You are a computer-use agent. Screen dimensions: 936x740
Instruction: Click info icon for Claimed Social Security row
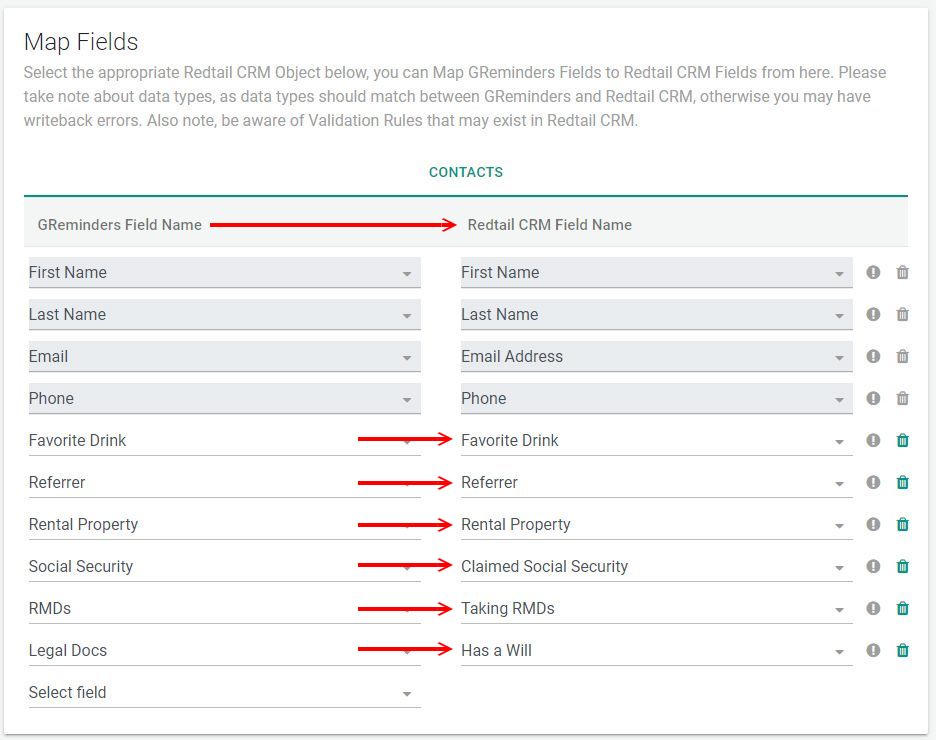coord(873,566)
